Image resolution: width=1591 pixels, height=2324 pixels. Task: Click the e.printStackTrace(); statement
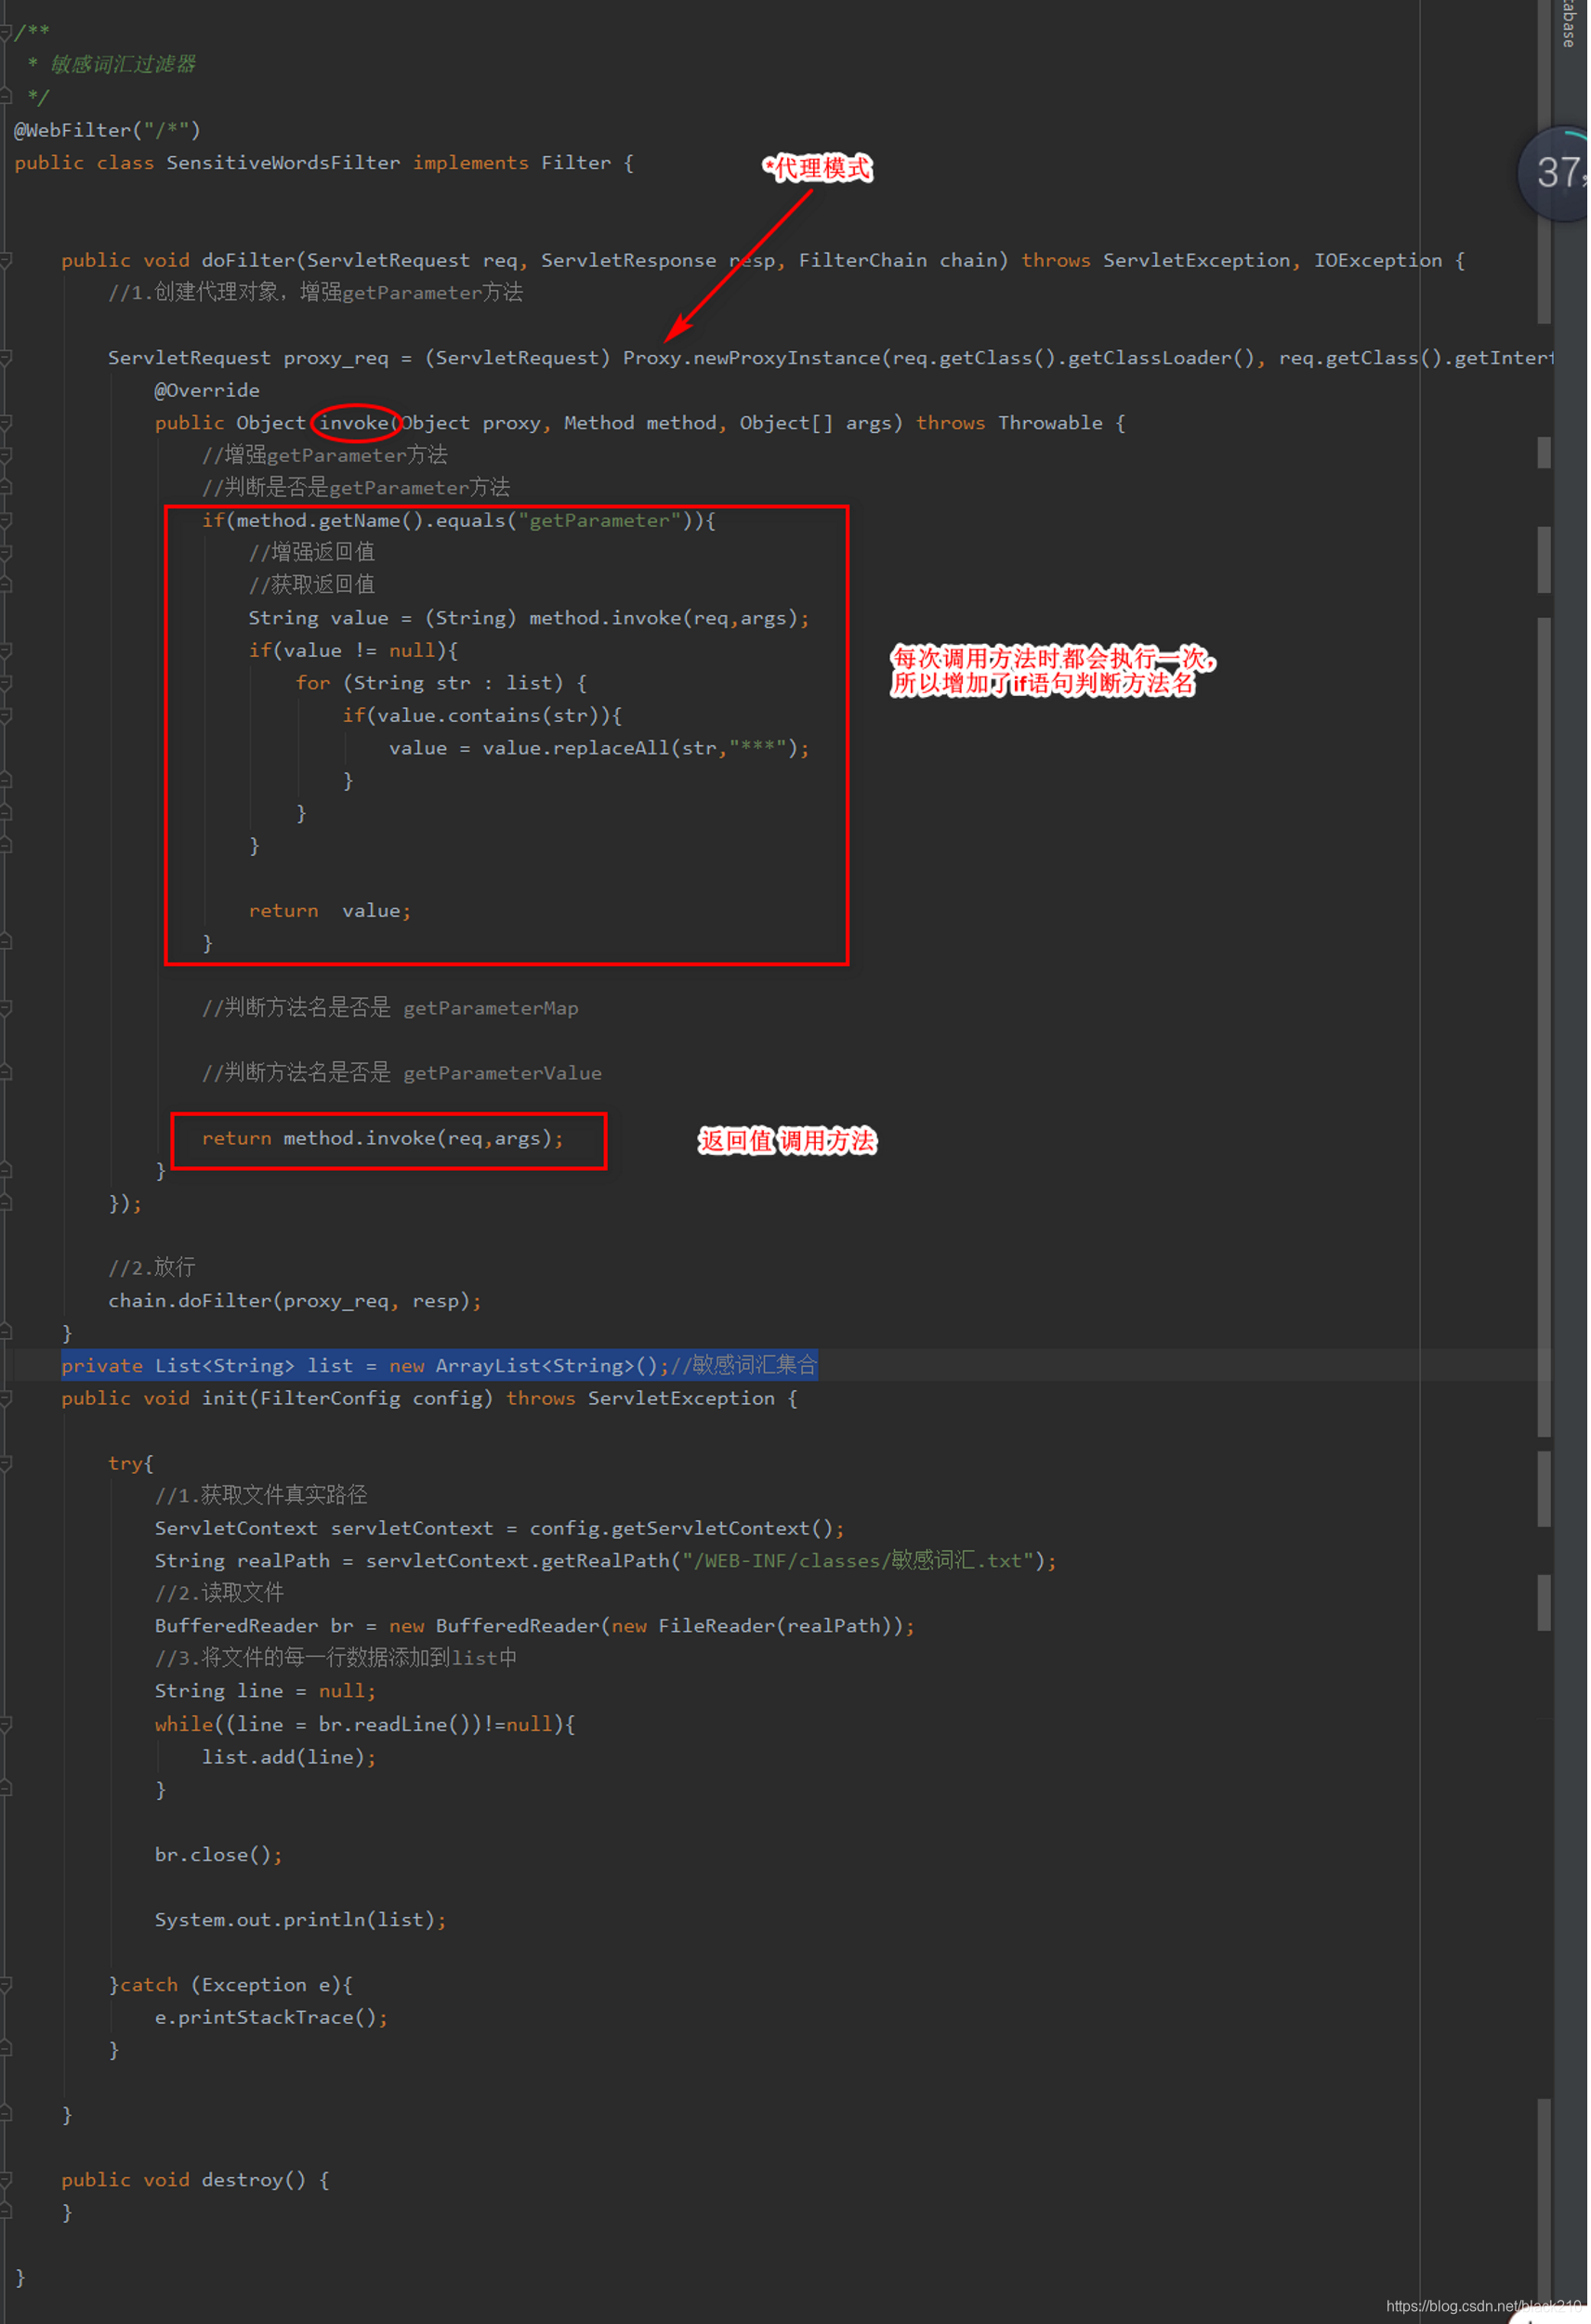pyautogui.click(x=271, y=2017)
